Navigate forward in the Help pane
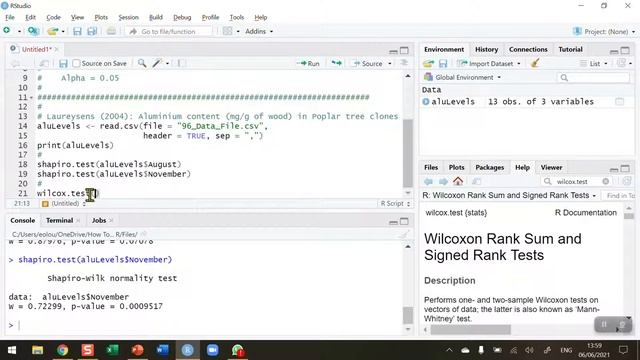 tap(443, 182)
